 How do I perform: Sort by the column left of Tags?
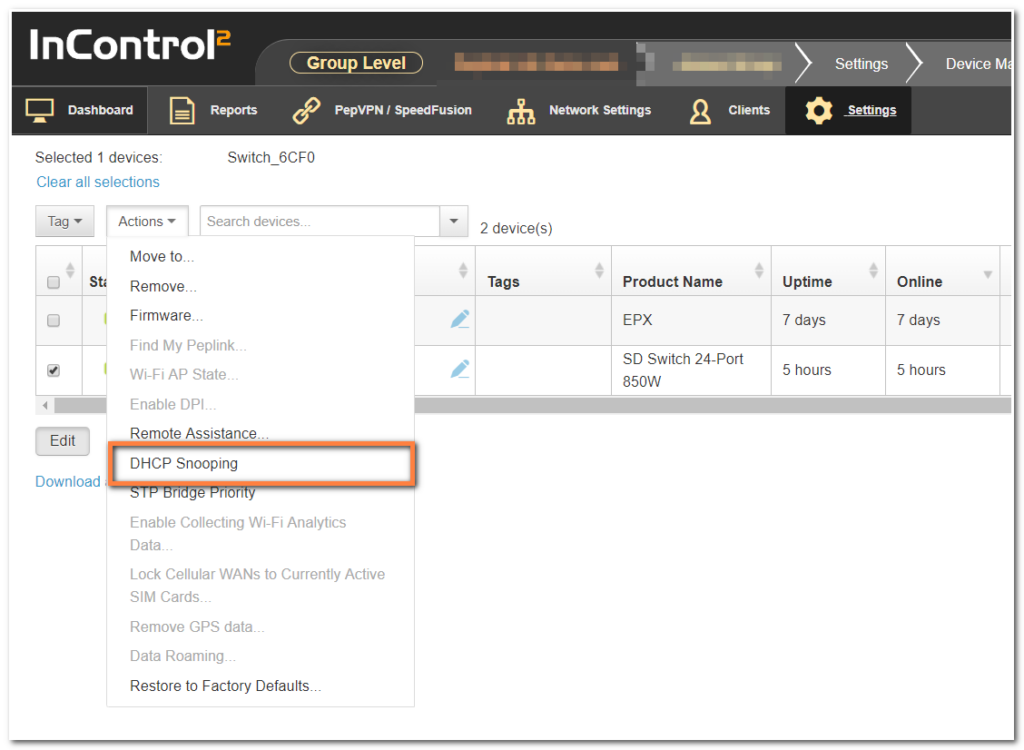click(x=463, y=270)
